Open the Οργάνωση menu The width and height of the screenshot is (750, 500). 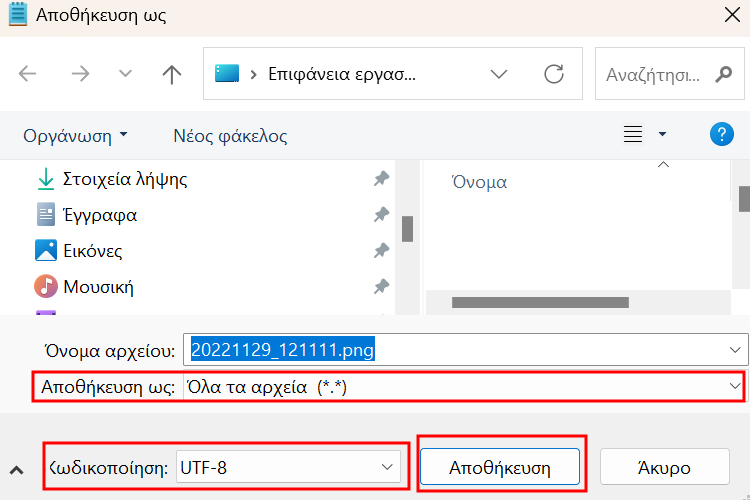pyautogui.click(x=76, y=136)
